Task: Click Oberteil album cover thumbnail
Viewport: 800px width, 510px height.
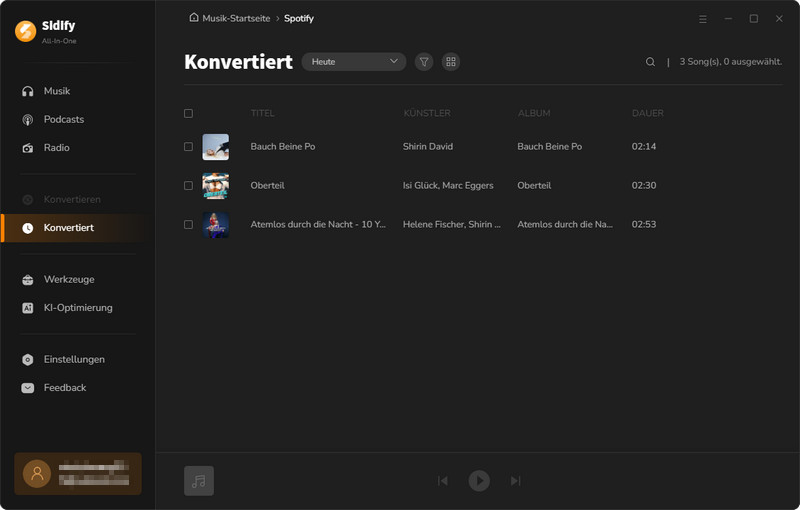Action: point(215,186)
